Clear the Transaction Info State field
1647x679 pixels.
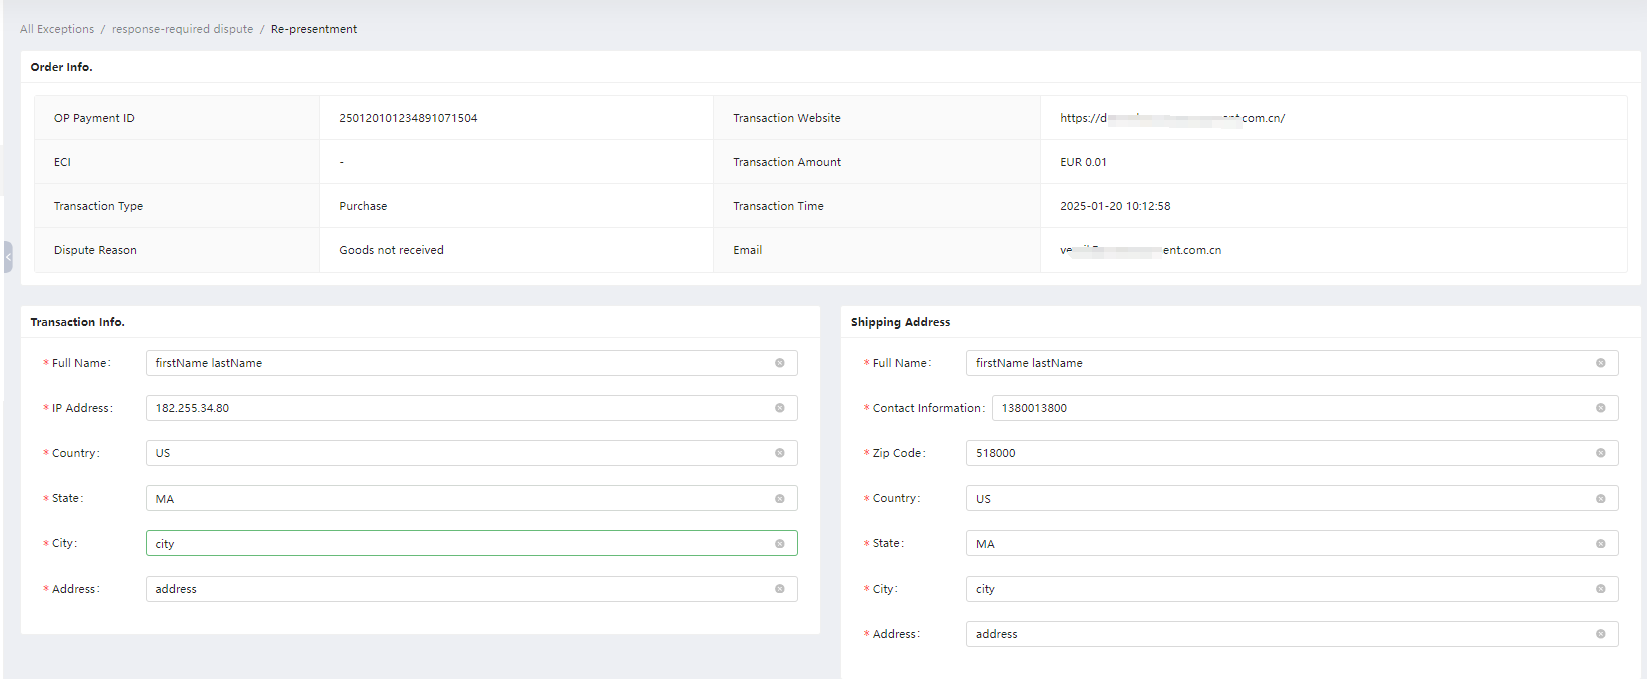click(780, 499)
